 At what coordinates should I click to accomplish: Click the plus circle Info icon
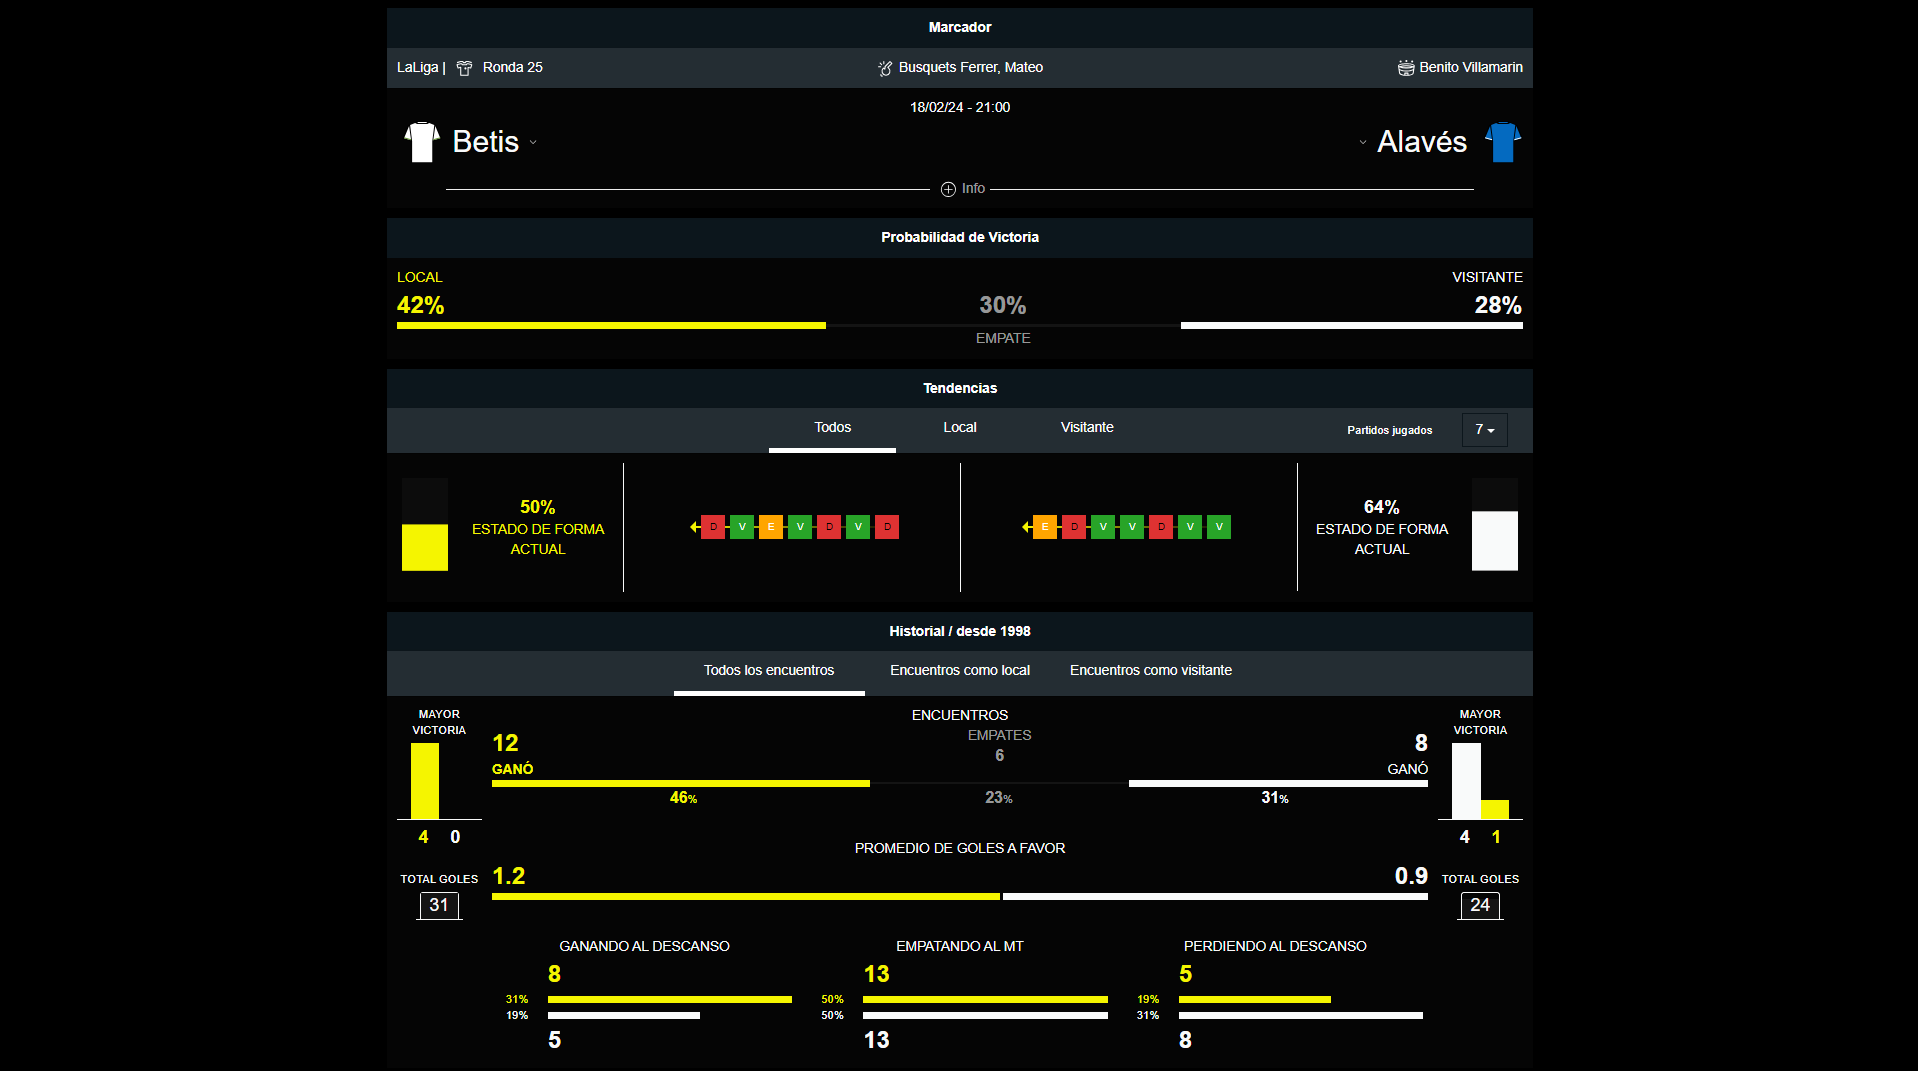(948, 189)
